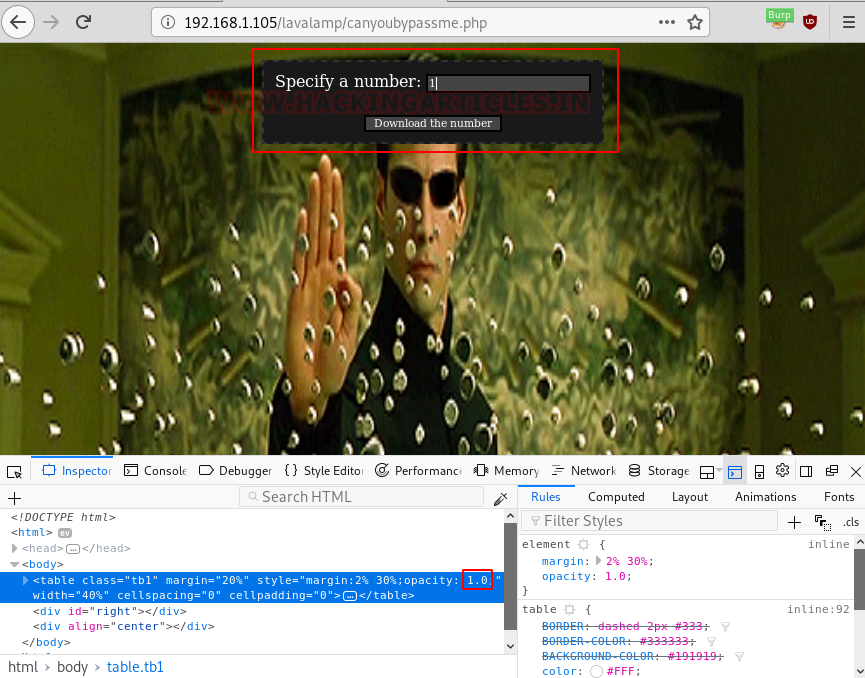Image resolution: width=865 pixels, height=678 pixels.
Task: Click the Specify a number input field
Action: point(508,83)
